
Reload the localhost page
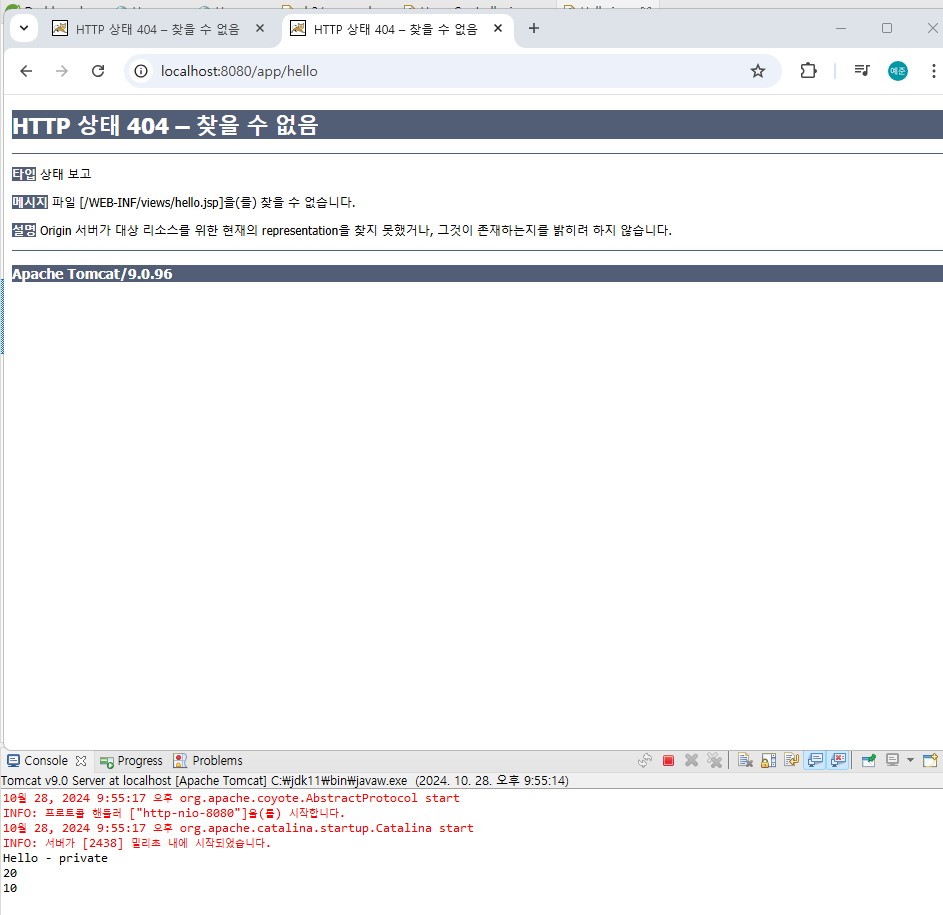[98, 71]
